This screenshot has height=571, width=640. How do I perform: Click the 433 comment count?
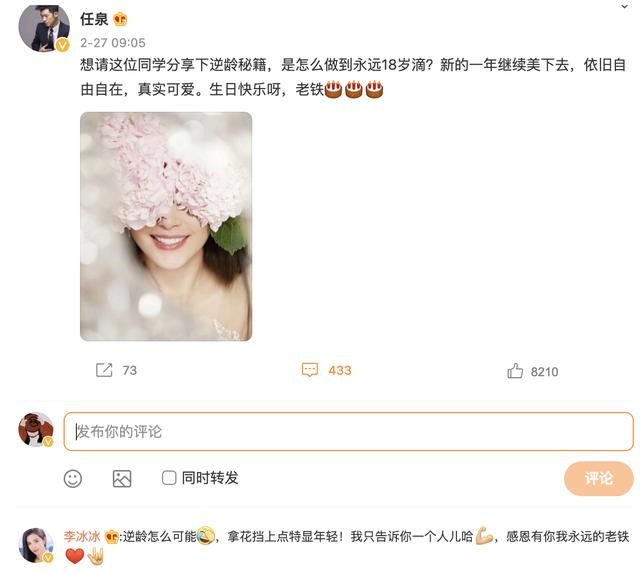pos(340,370)
